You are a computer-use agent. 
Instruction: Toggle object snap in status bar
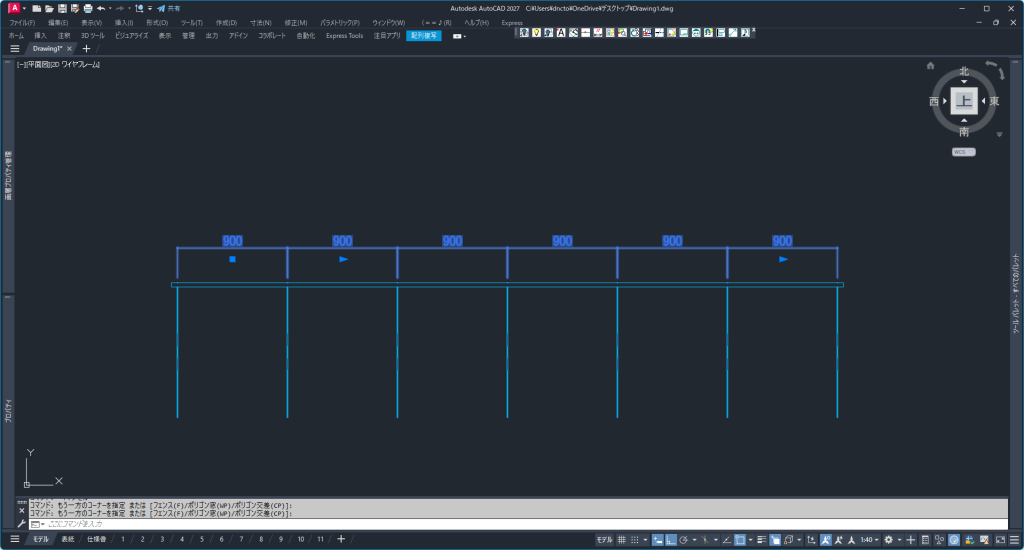[x=738, y=540]
